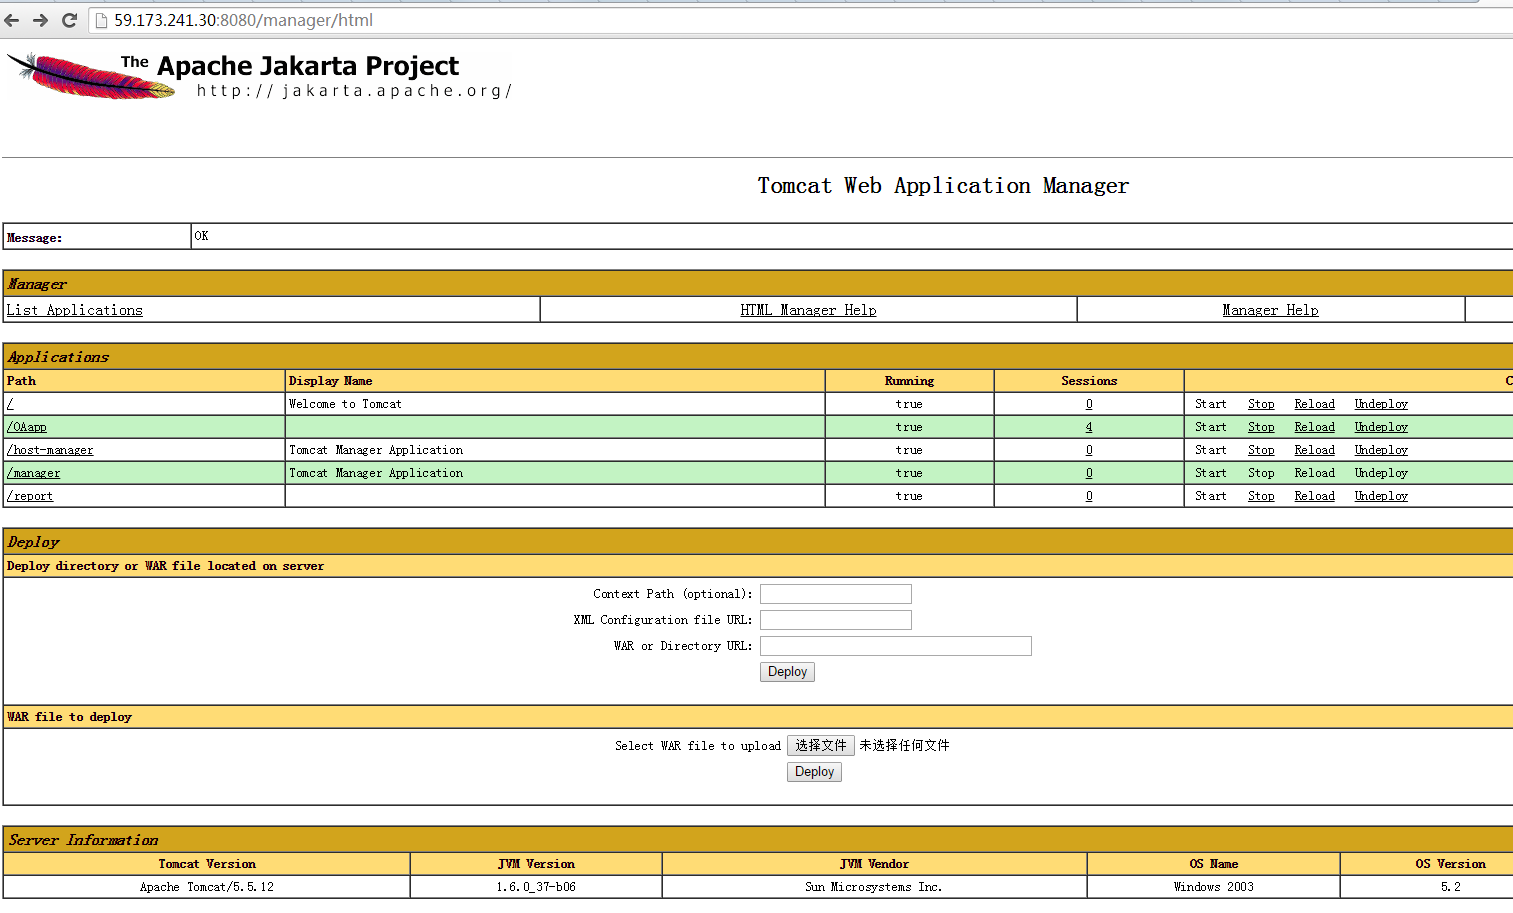
Task: Click the Apache Tomcat/5.5.12 version cell
Action: pyautogui.click(x=207, y=887)
